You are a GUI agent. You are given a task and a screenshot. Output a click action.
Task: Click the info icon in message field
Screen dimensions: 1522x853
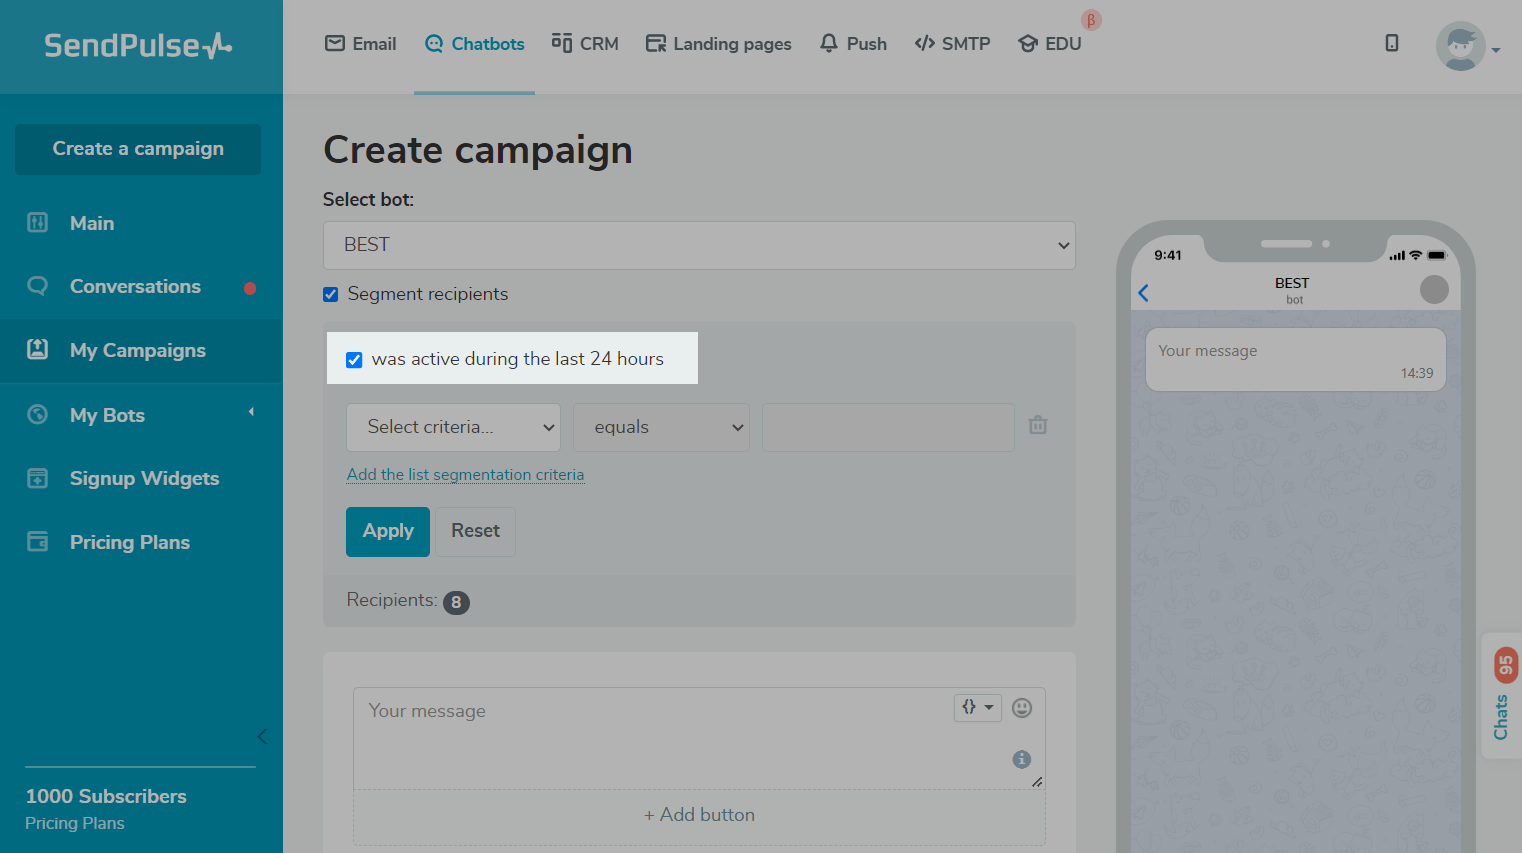(x=1021, y=759)
